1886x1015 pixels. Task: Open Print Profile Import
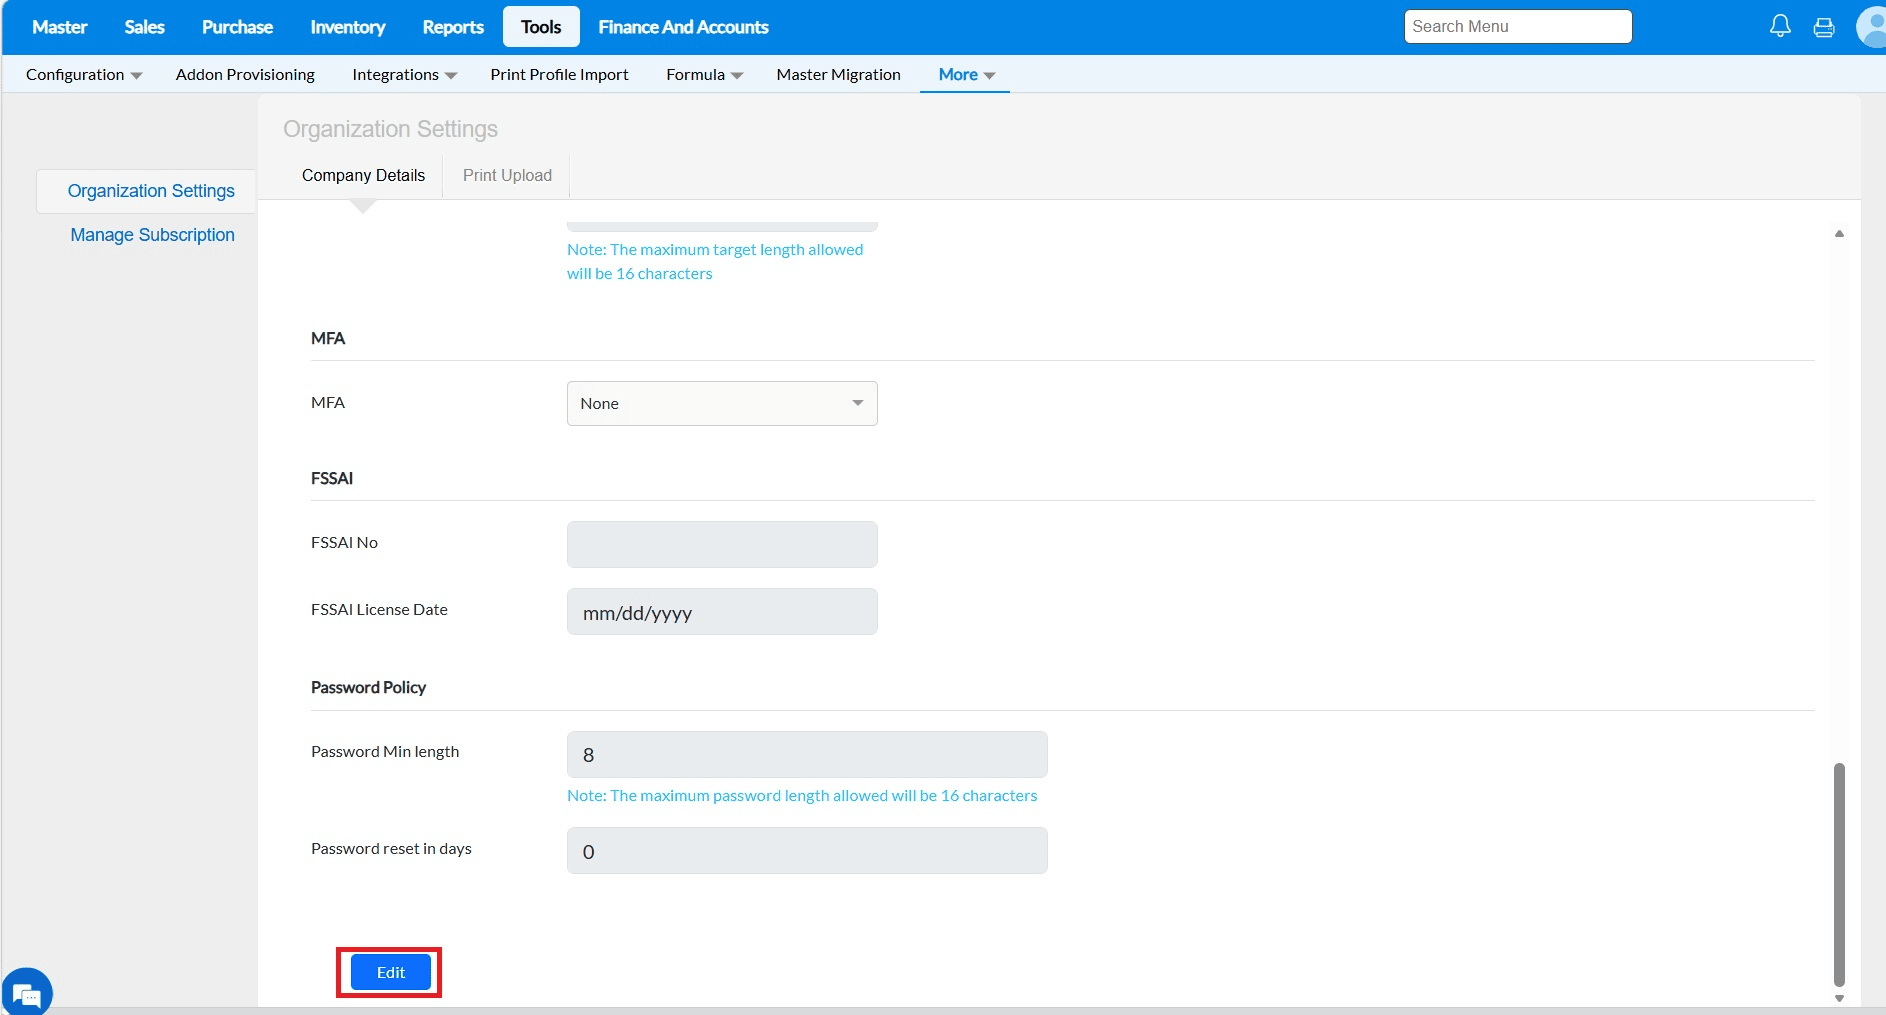559,74
